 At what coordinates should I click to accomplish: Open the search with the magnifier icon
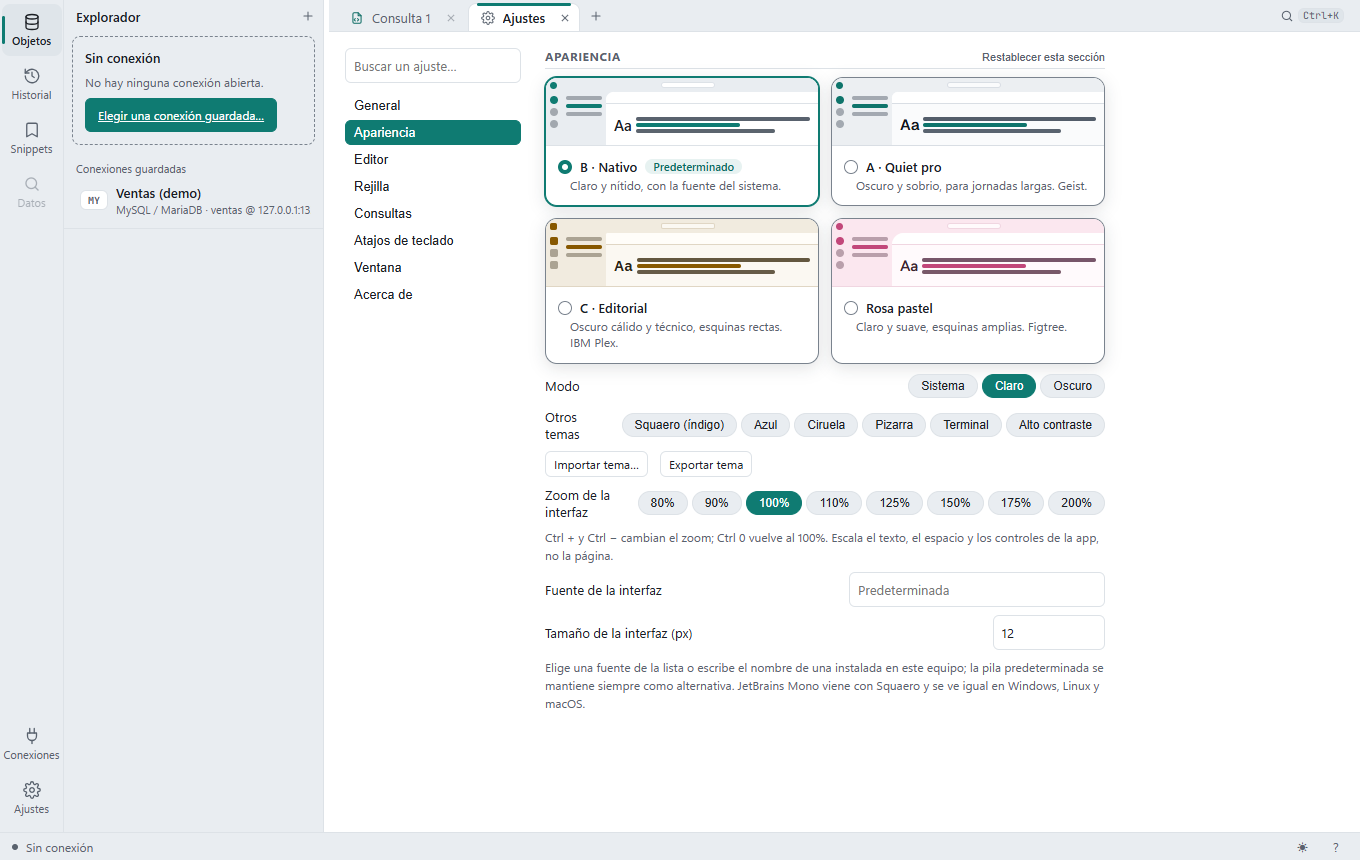[1287, 16]
